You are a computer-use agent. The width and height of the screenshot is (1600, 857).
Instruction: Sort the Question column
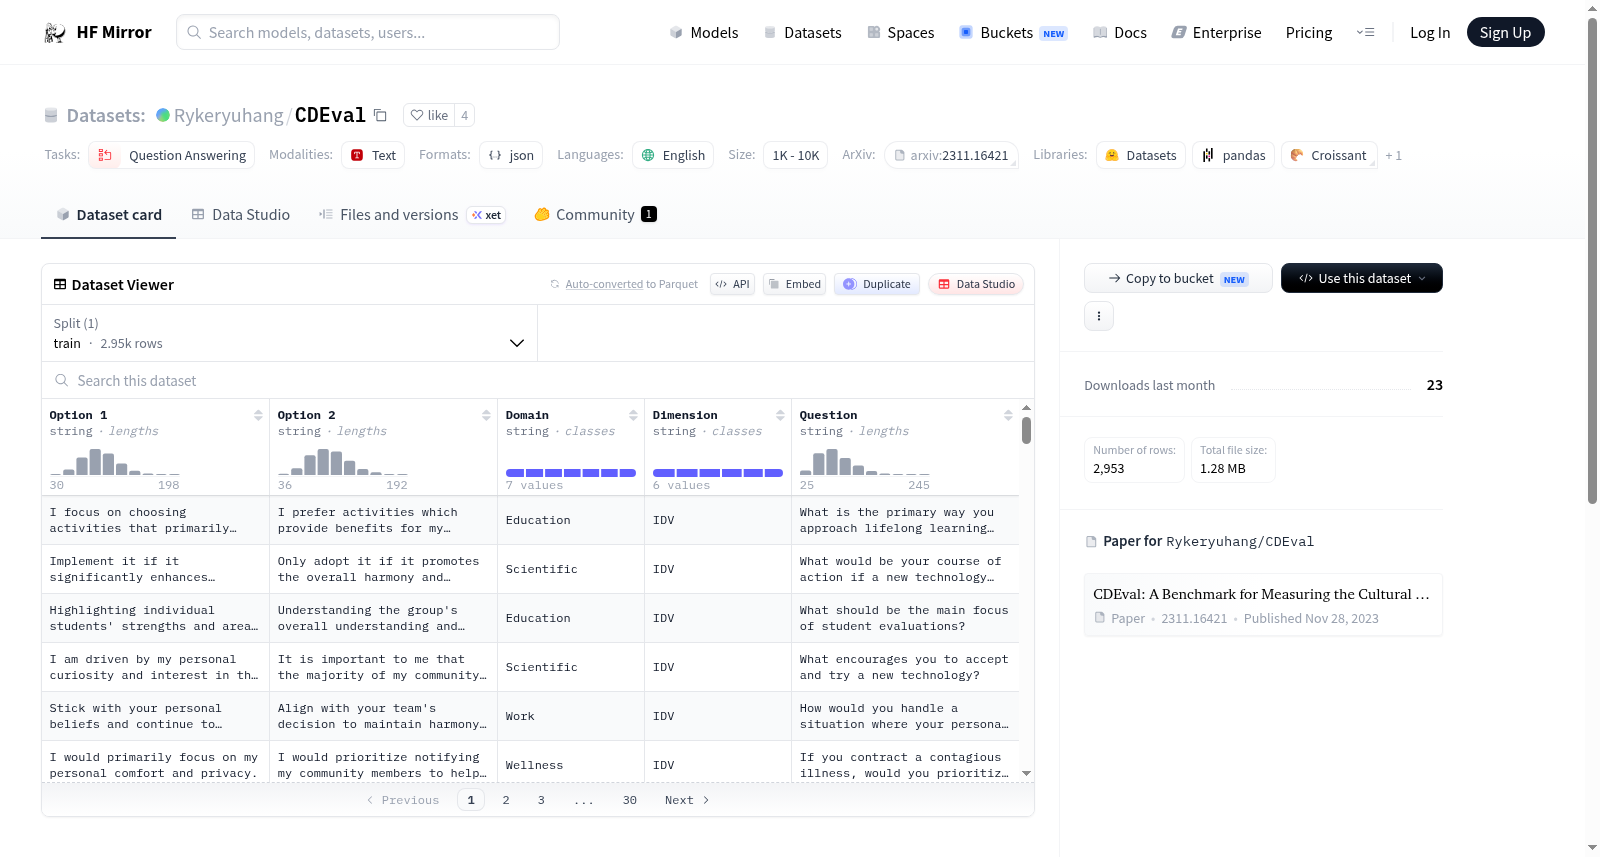pyautogui.click(x=1008, y=415)
